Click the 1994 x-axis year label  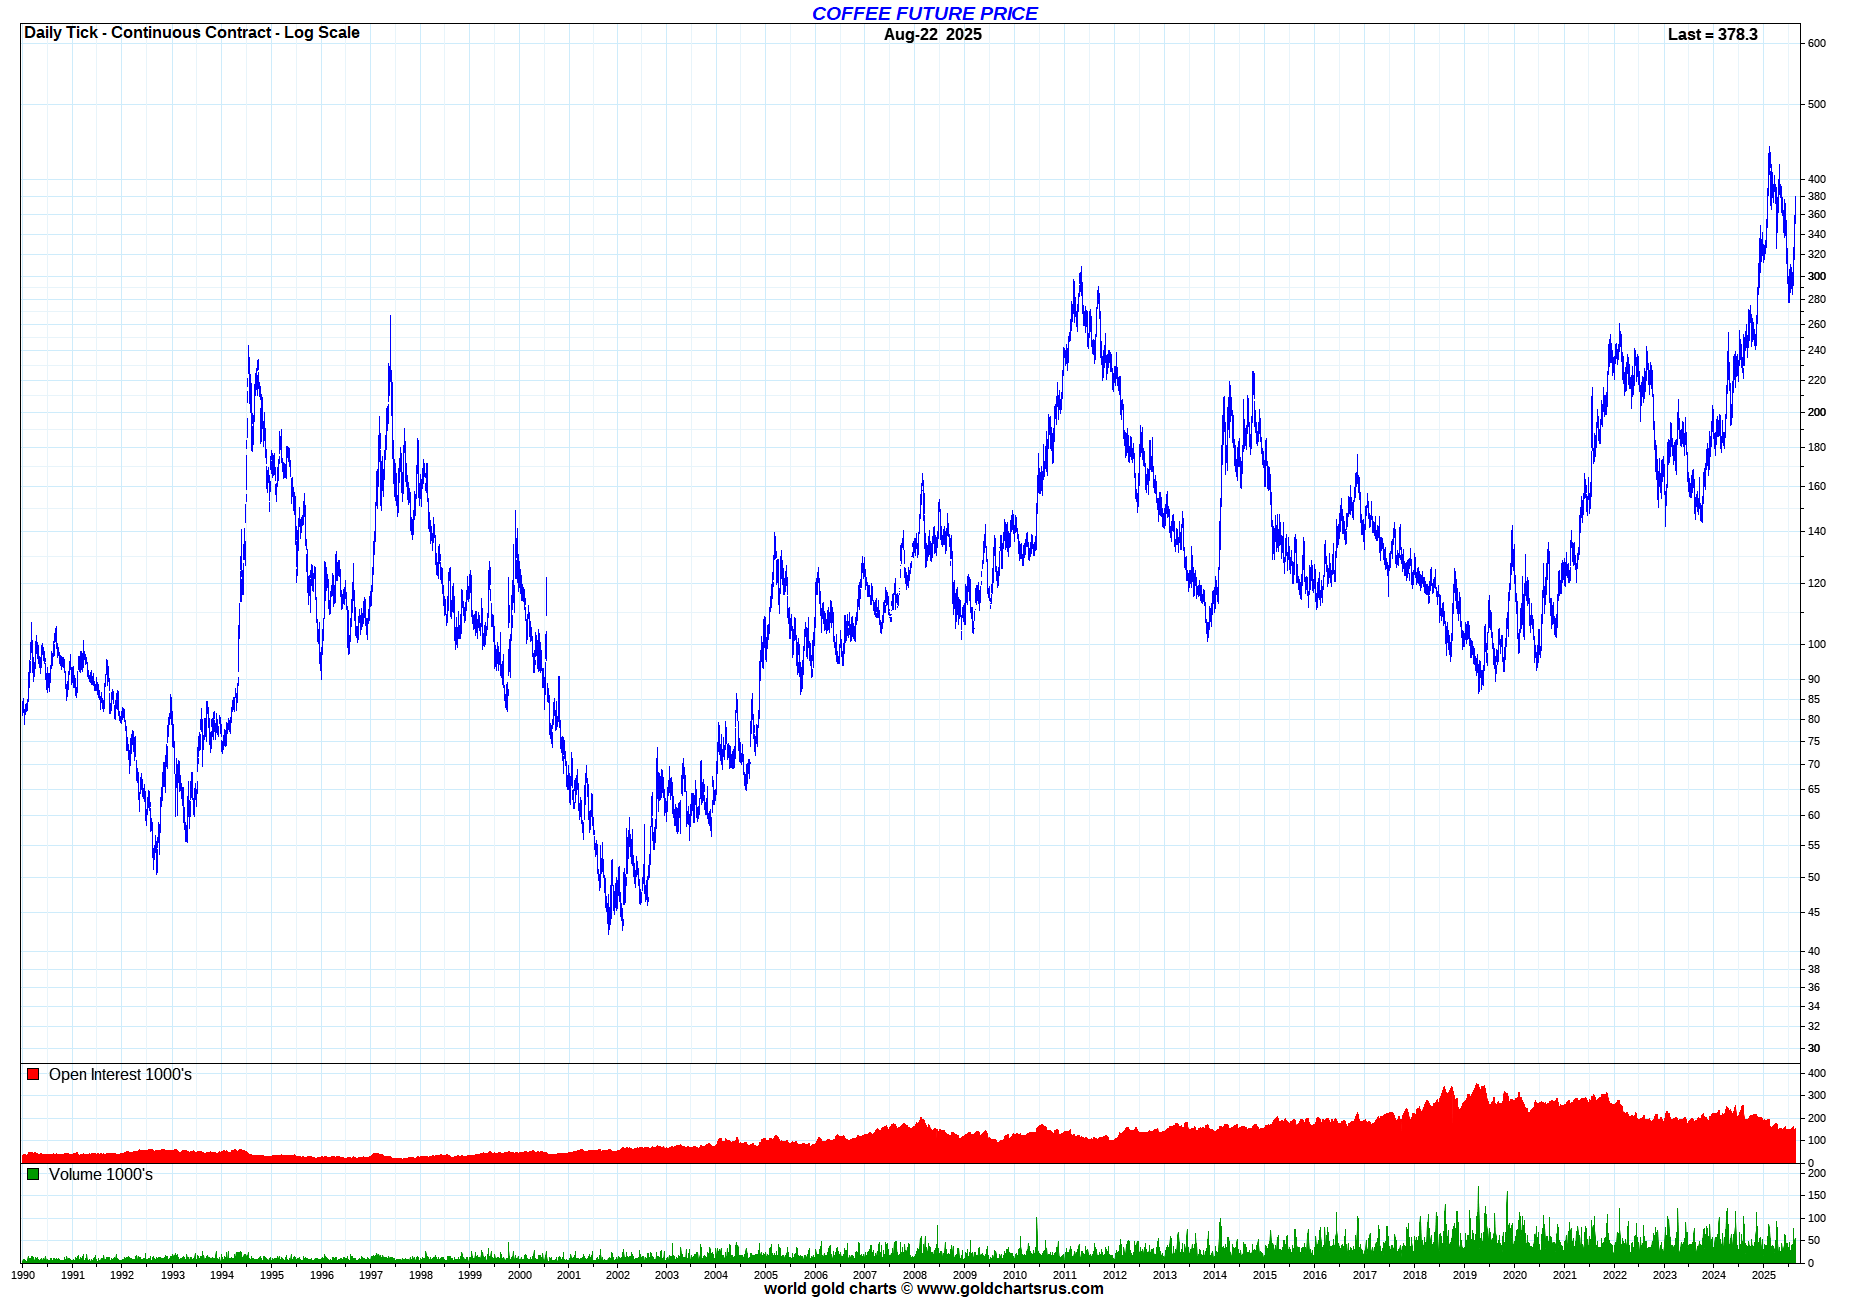click(222, 1275)
